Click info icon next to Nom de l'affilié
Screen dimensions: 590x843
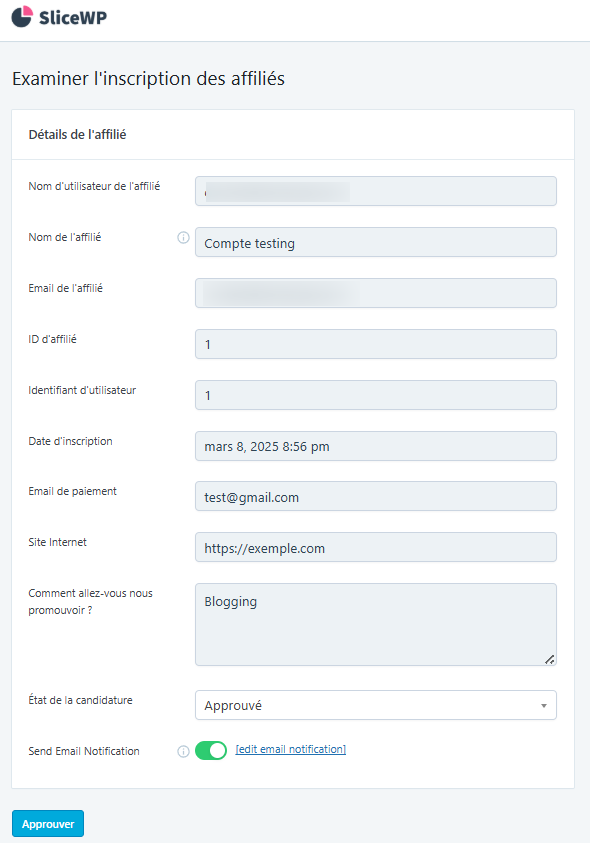[183, 238]
